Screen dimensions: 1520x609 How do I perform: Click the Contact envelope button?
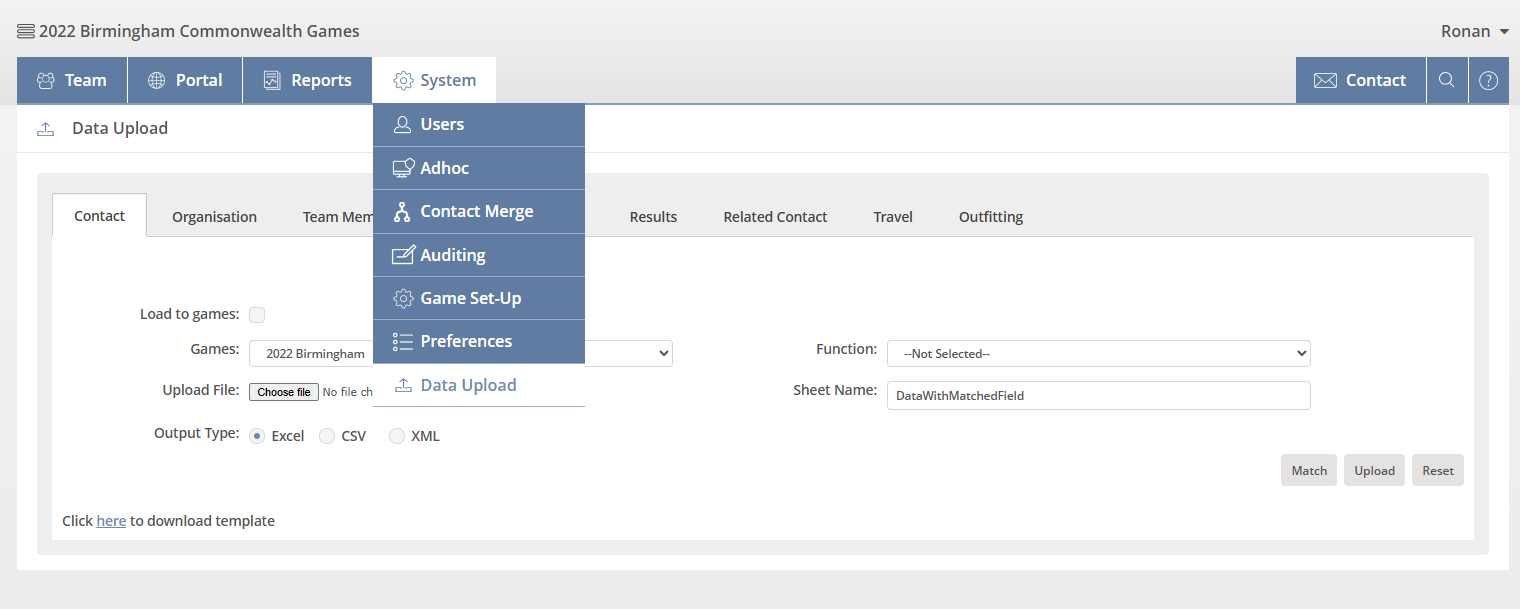coord(1360,80)
